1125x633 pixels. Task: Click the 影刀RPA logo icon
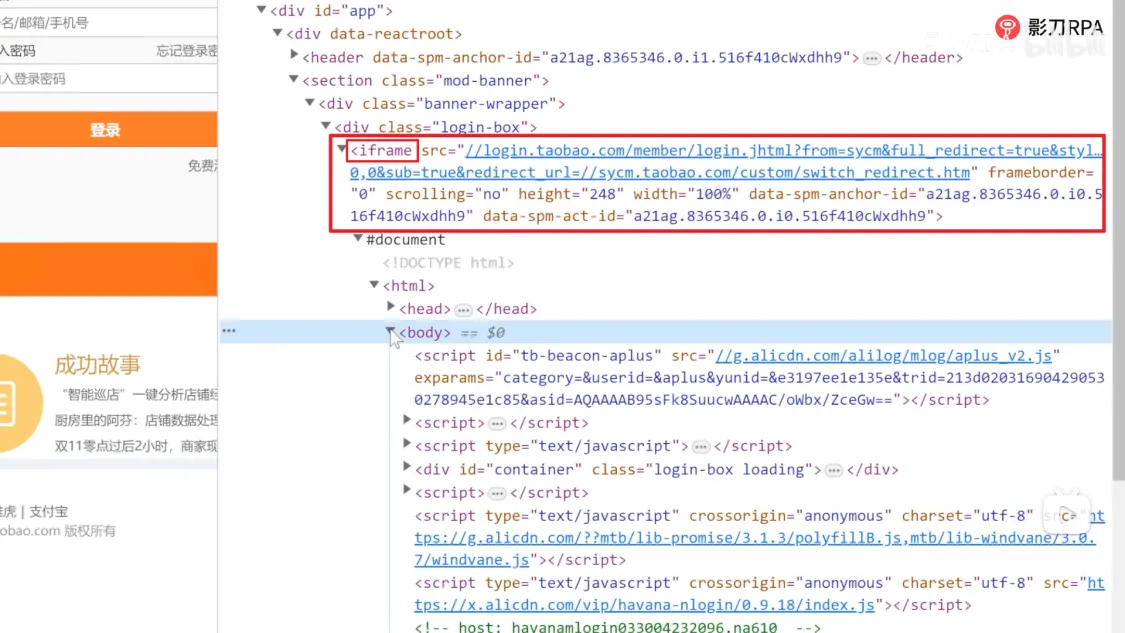[x=1007, y=27]
